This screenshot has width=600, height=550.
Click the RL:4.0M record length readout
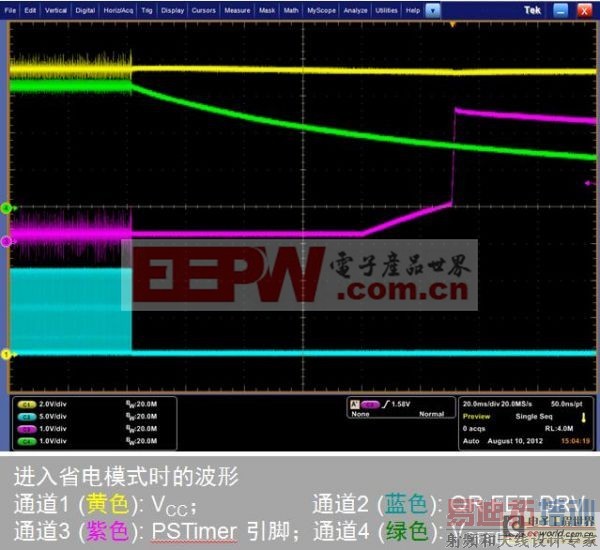[x=559, y=429]
